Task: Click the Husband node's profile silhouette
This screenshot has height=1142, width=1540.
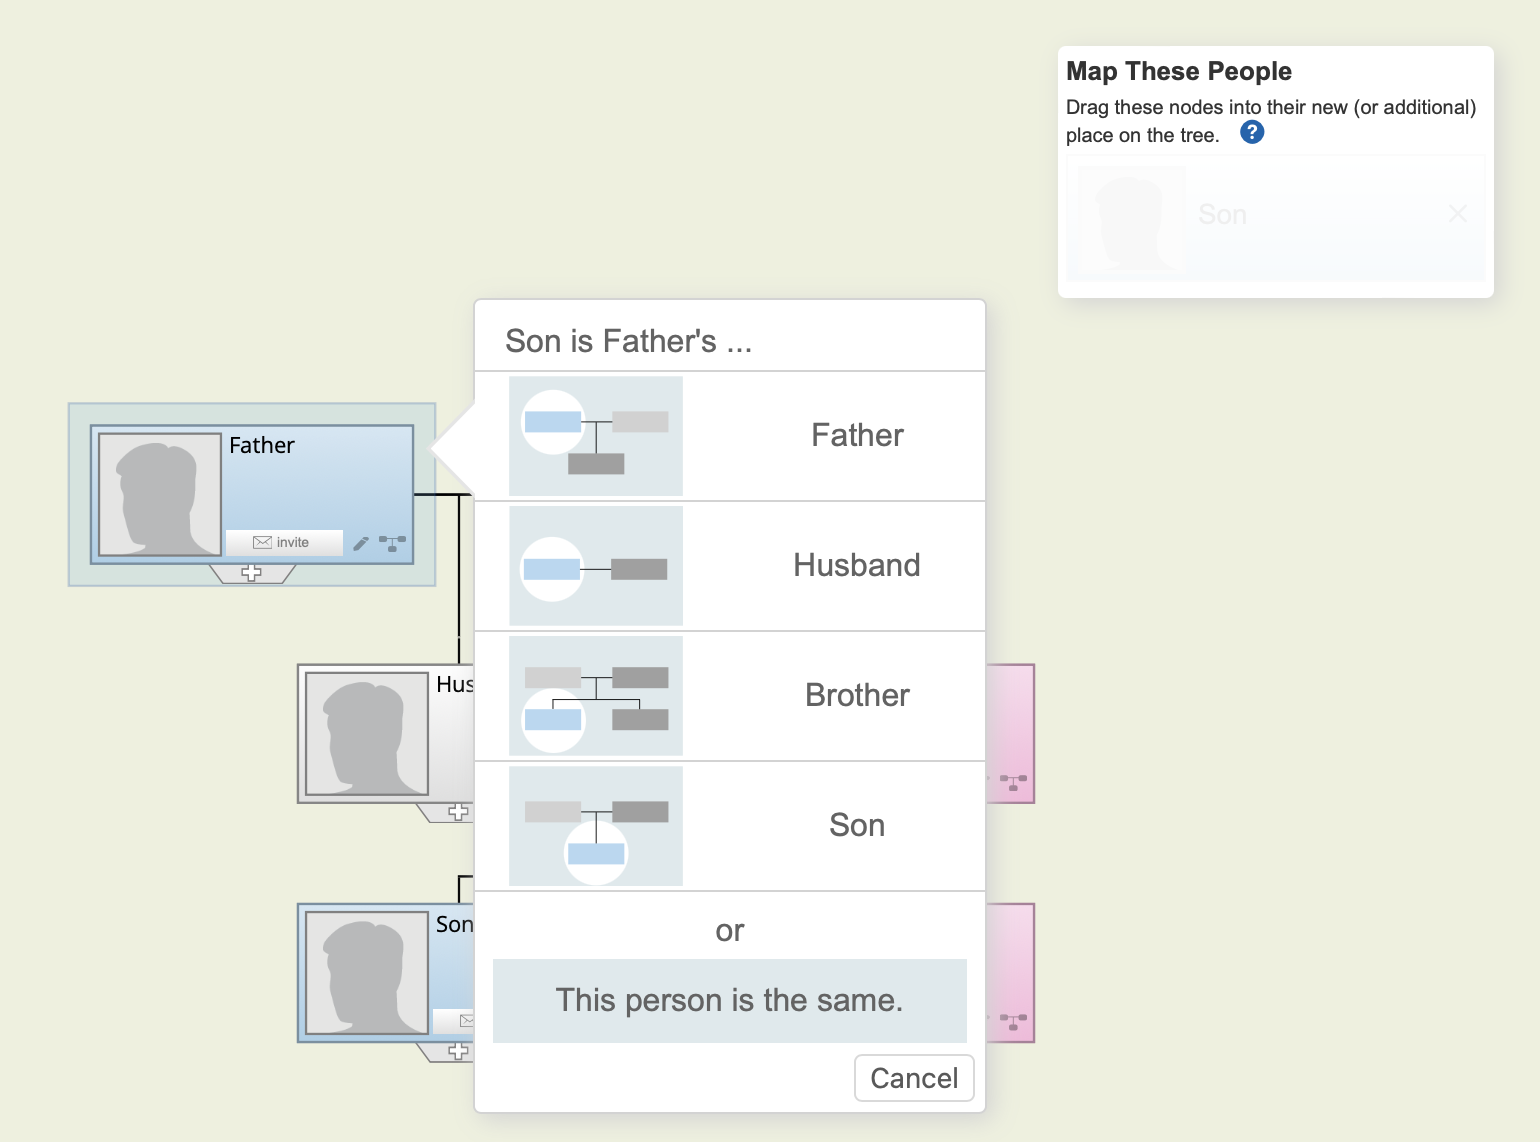Action: (x=366, y=733)
